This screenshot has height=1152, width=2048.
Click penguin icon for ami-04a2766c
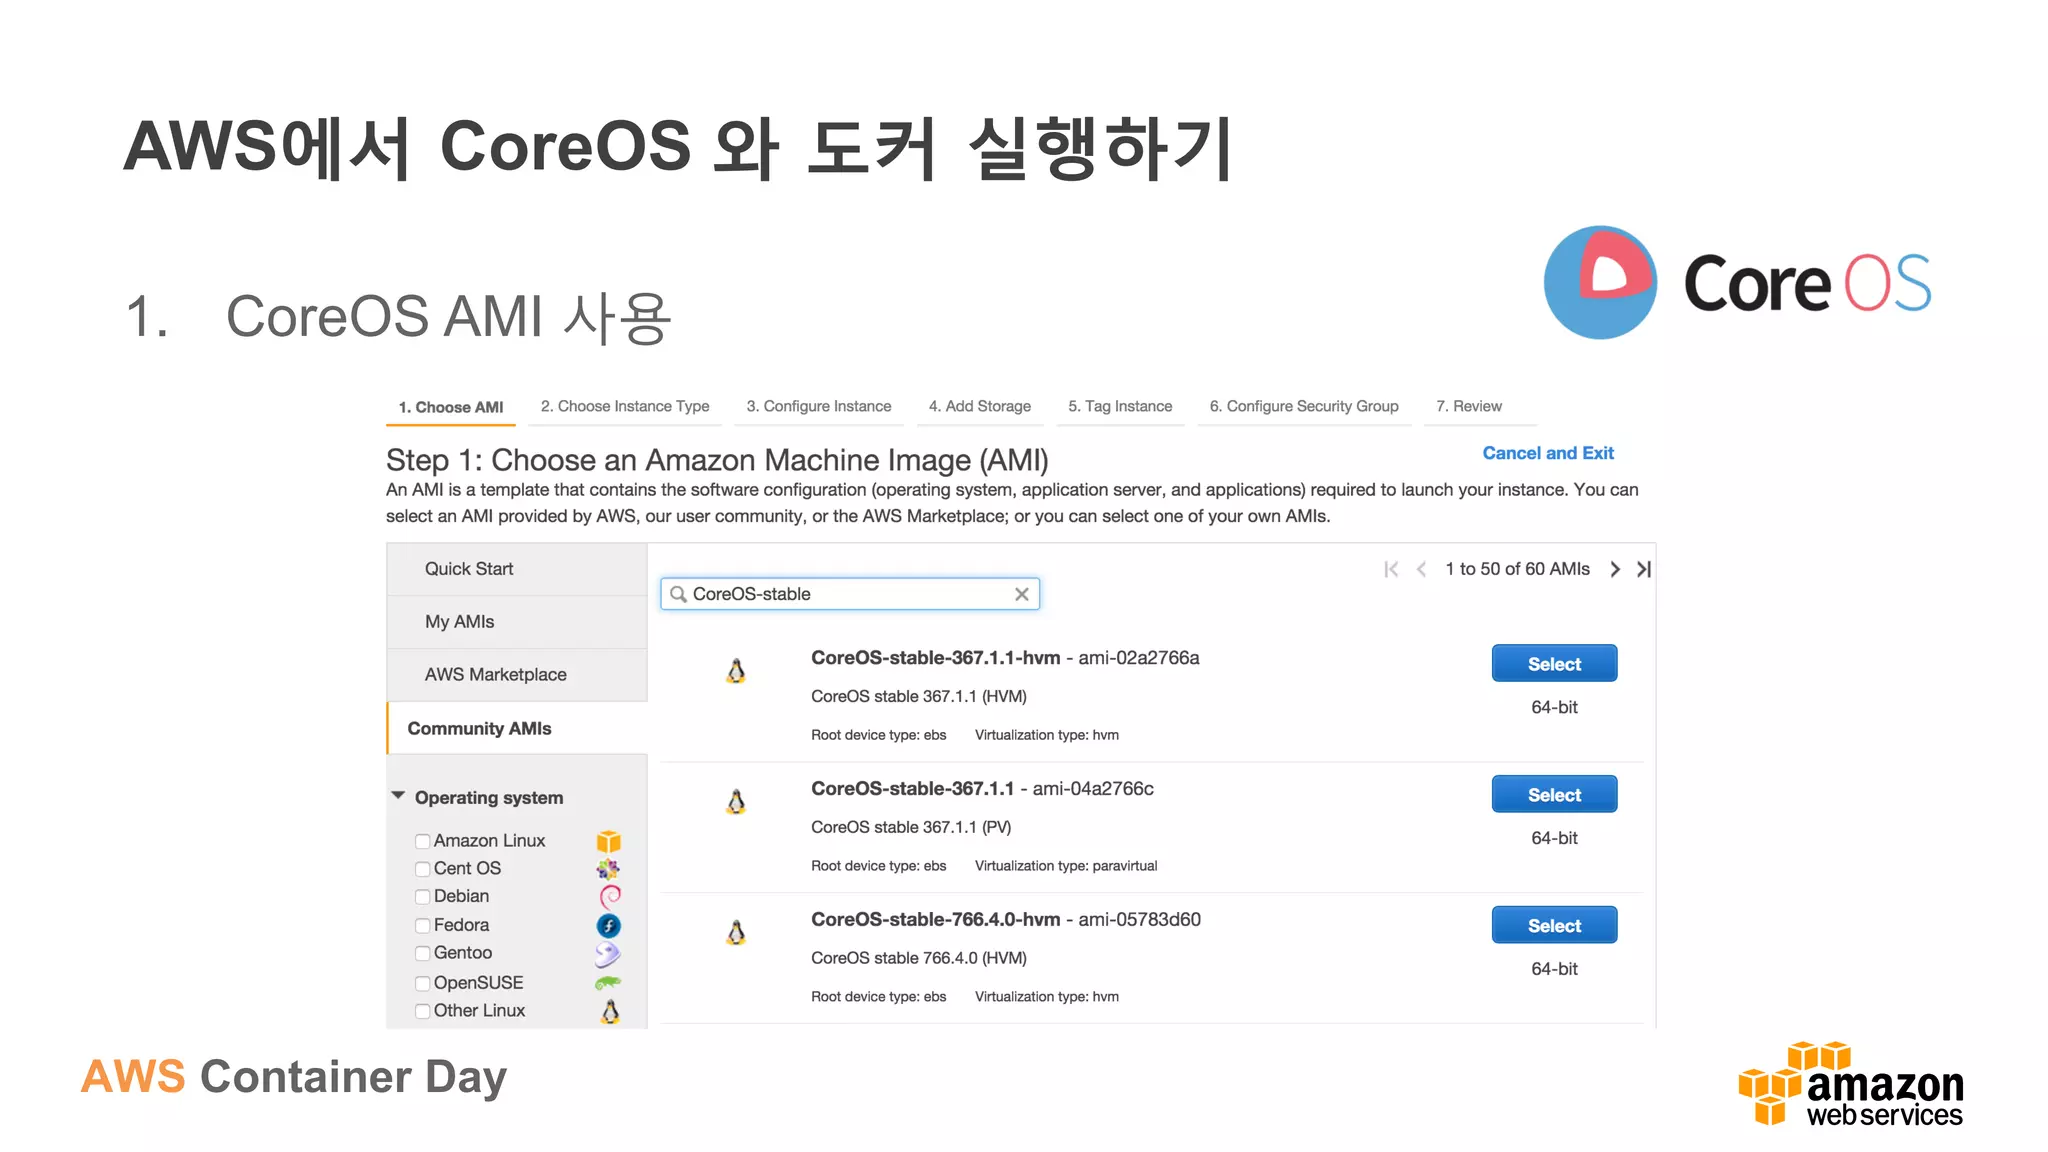click(x=736, y=802)
